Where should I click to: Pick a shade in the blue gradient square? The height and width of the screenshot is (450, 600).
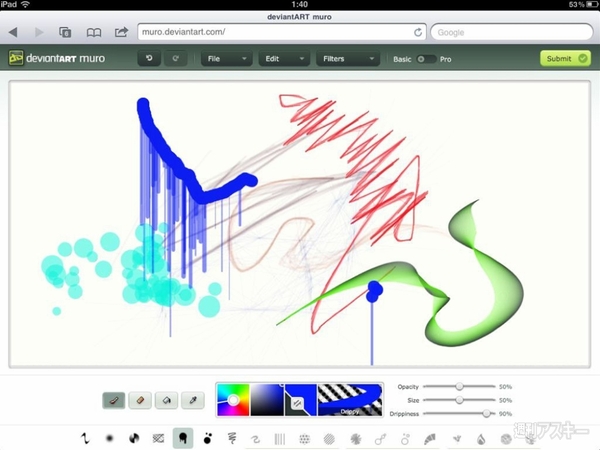coord(267,400)
